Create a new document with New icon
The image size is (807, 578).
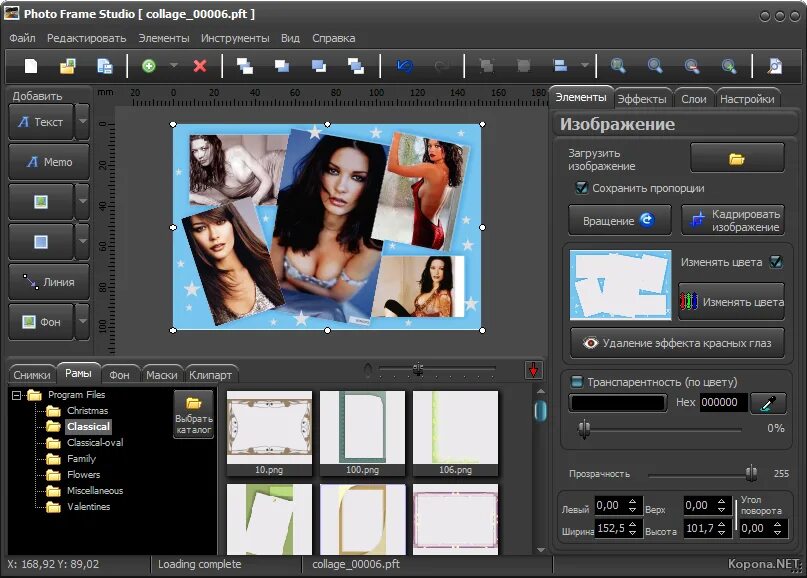coord(29,65)
